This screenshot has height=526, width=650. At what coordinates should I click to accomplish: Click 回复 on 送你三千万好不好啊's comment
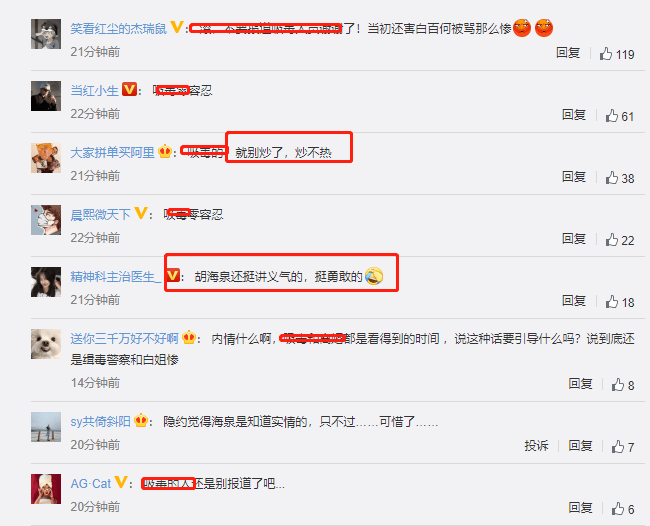click(580, 384)
